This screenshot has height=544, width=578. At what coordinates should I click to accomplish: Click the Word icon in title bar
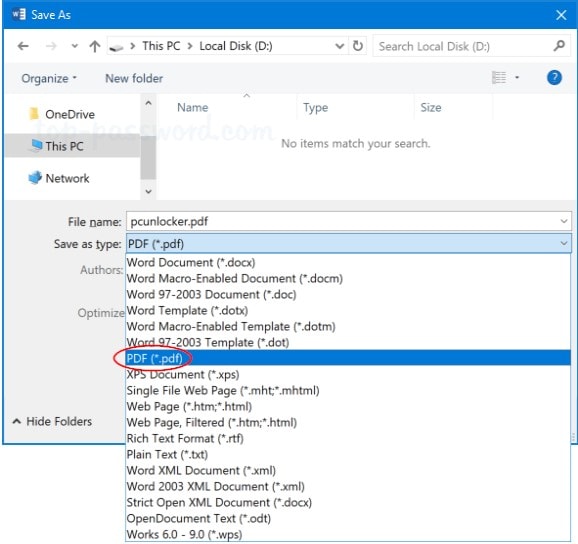(x=19, y=14)
